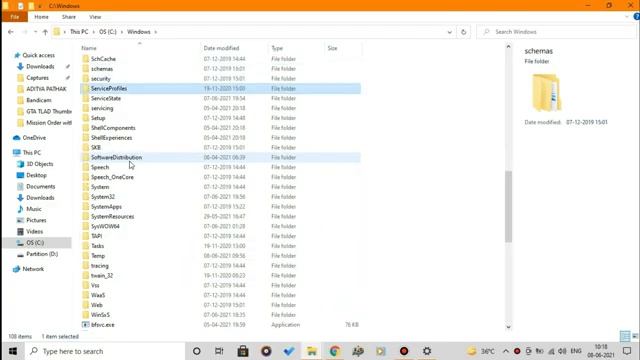
Task: Open File Explorer taskbar icon
Action: point(311,351)
